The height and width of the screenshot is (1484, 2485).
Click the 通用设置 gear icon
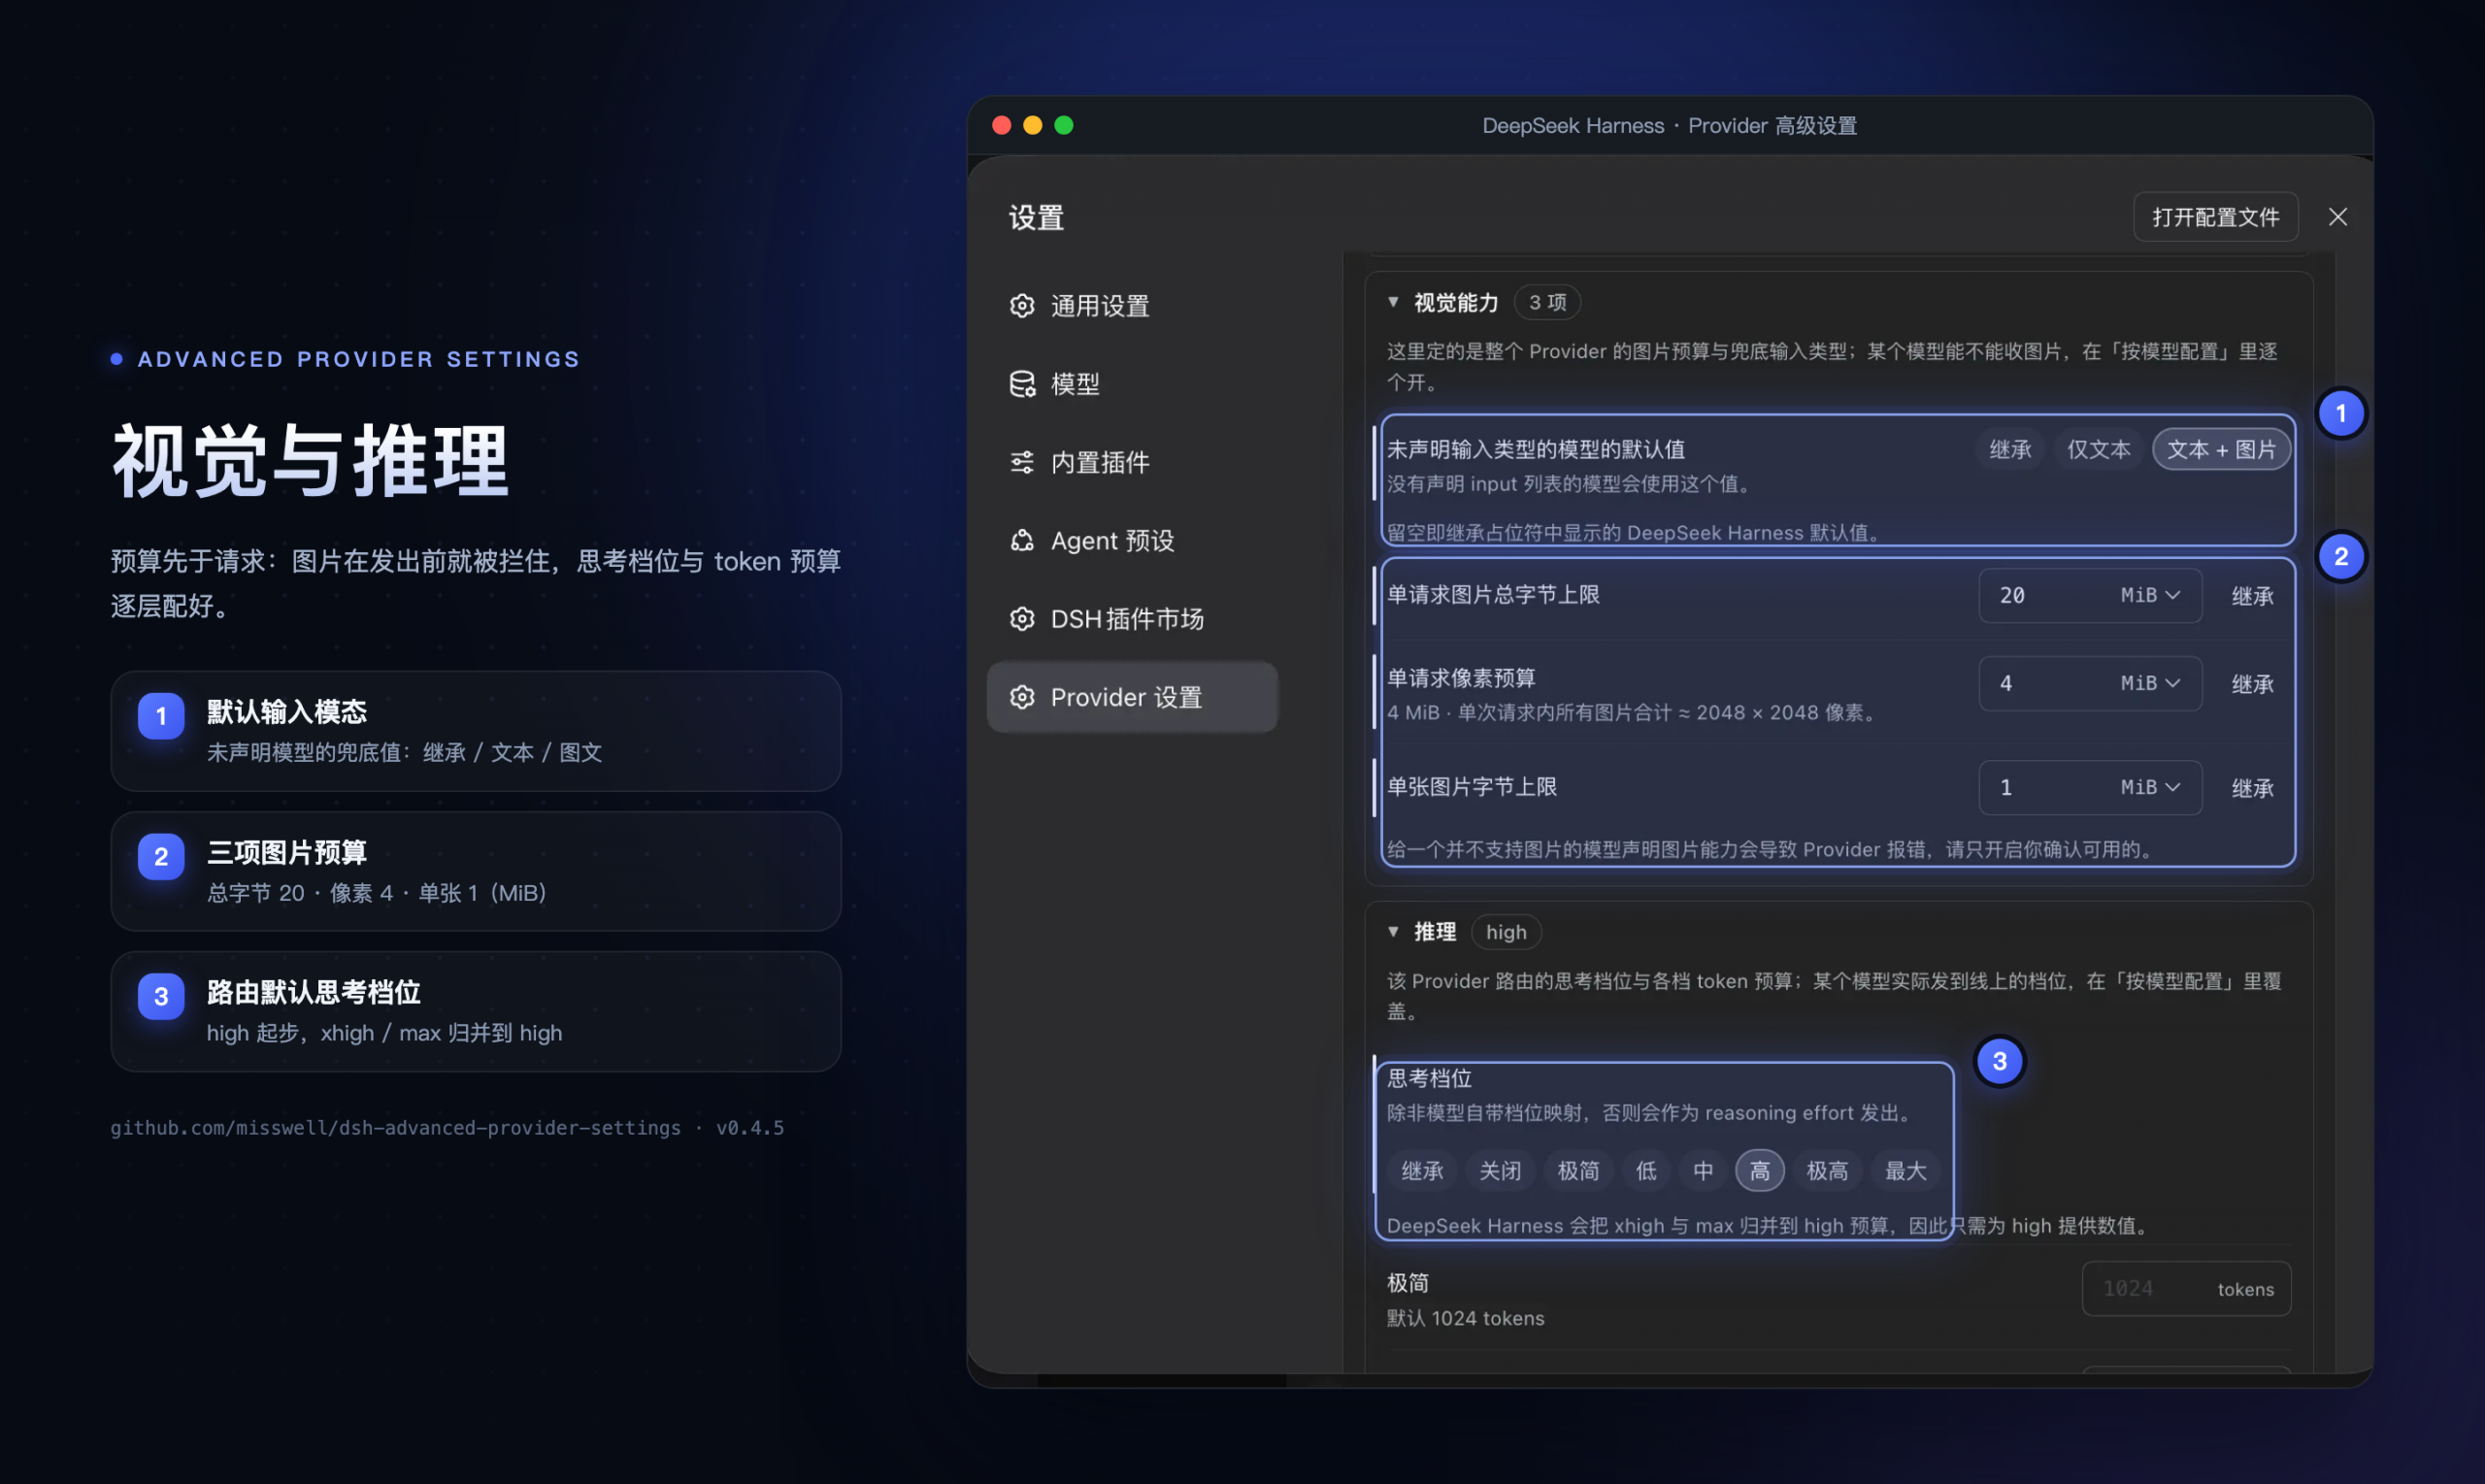pyautogui.click(x=1021, y=306)
